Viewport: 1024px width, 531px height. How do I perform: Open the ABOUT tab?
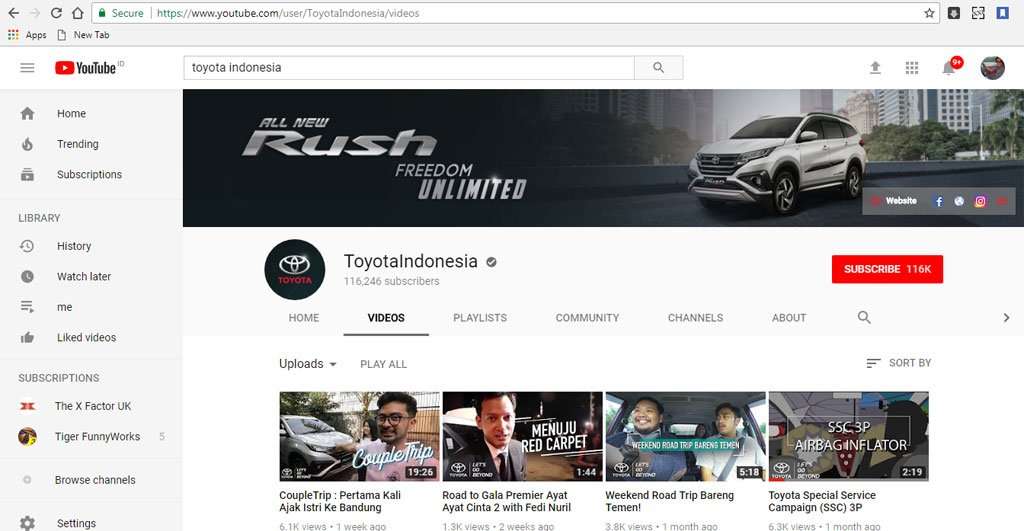coord(789,317)
